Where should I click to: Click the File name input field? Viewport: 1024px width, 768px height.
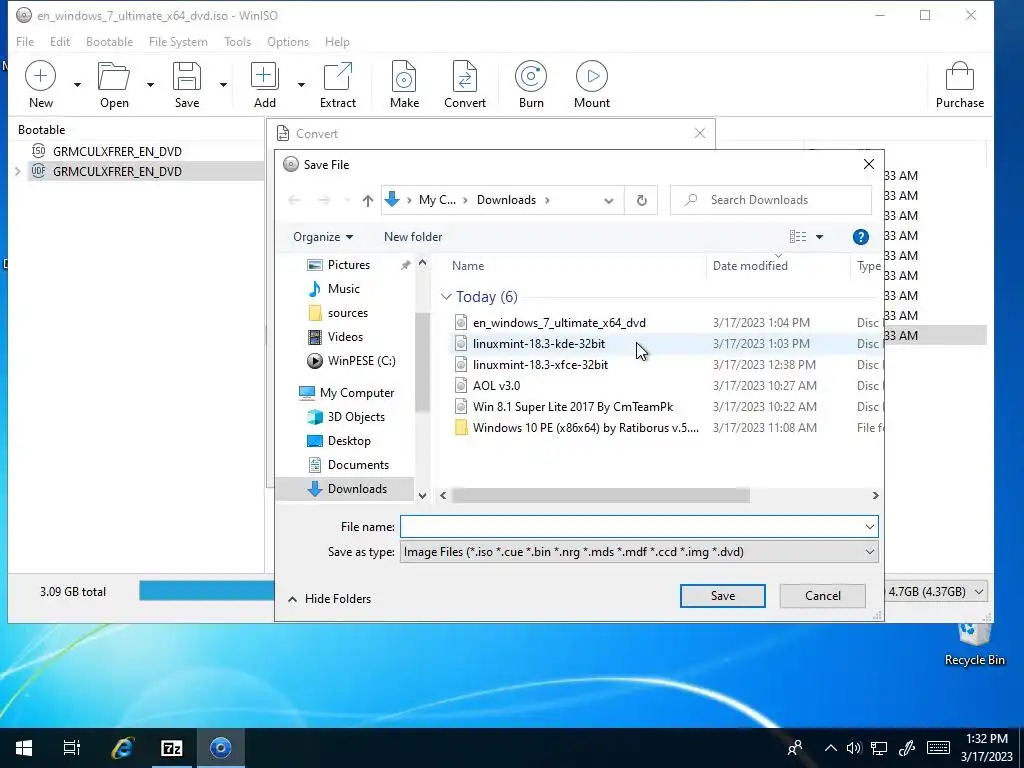pos(639,526)
